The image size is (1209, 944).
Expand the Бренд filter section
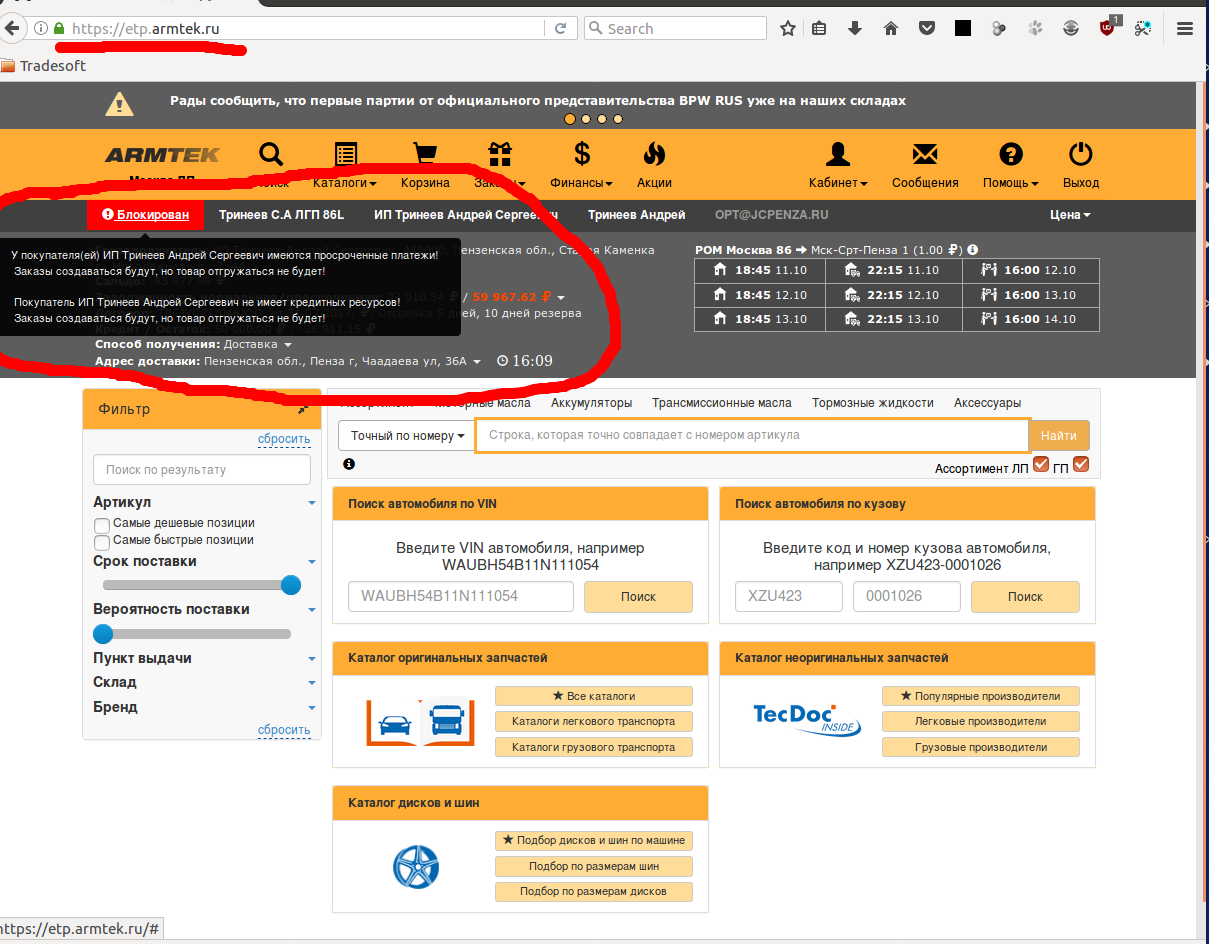pos(312,708)
